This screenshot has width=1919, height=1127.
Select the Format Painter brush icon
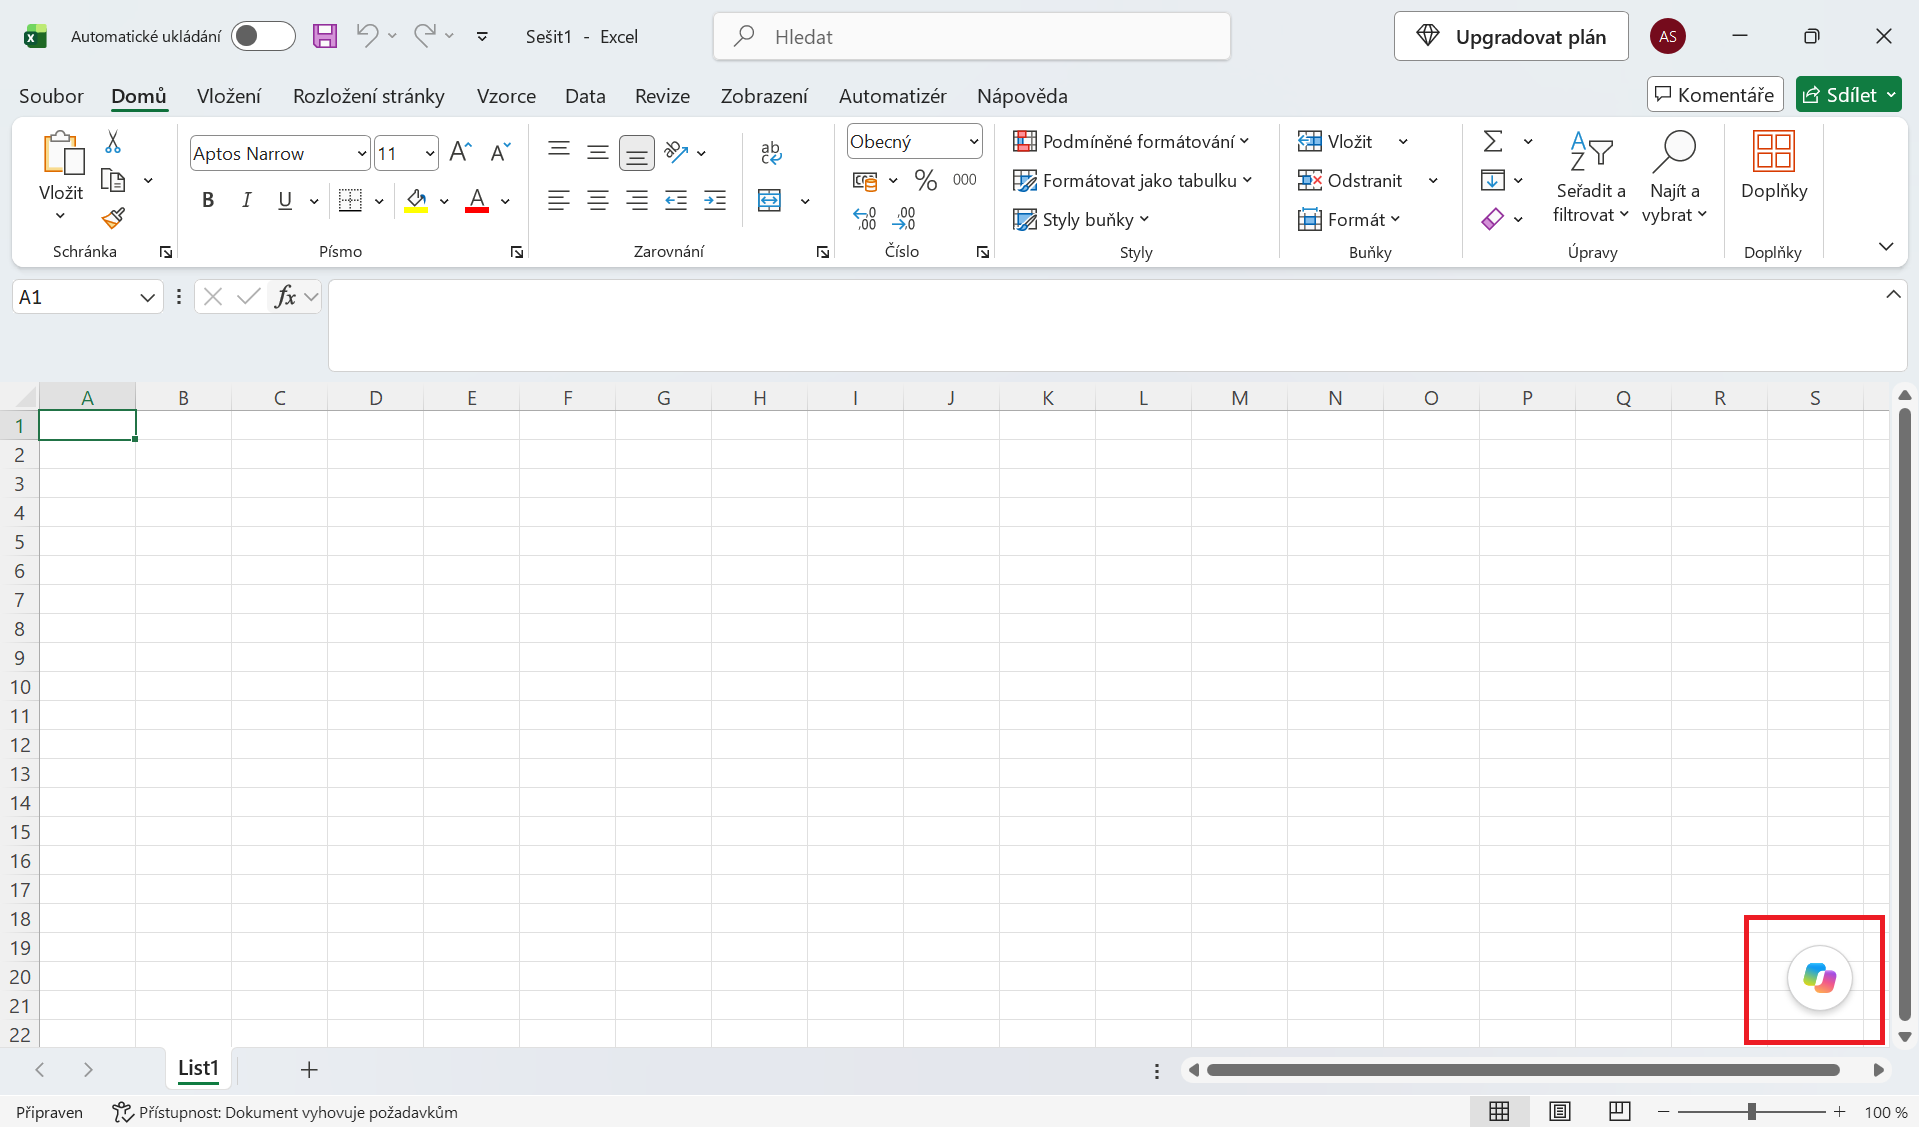coord(113,218)
